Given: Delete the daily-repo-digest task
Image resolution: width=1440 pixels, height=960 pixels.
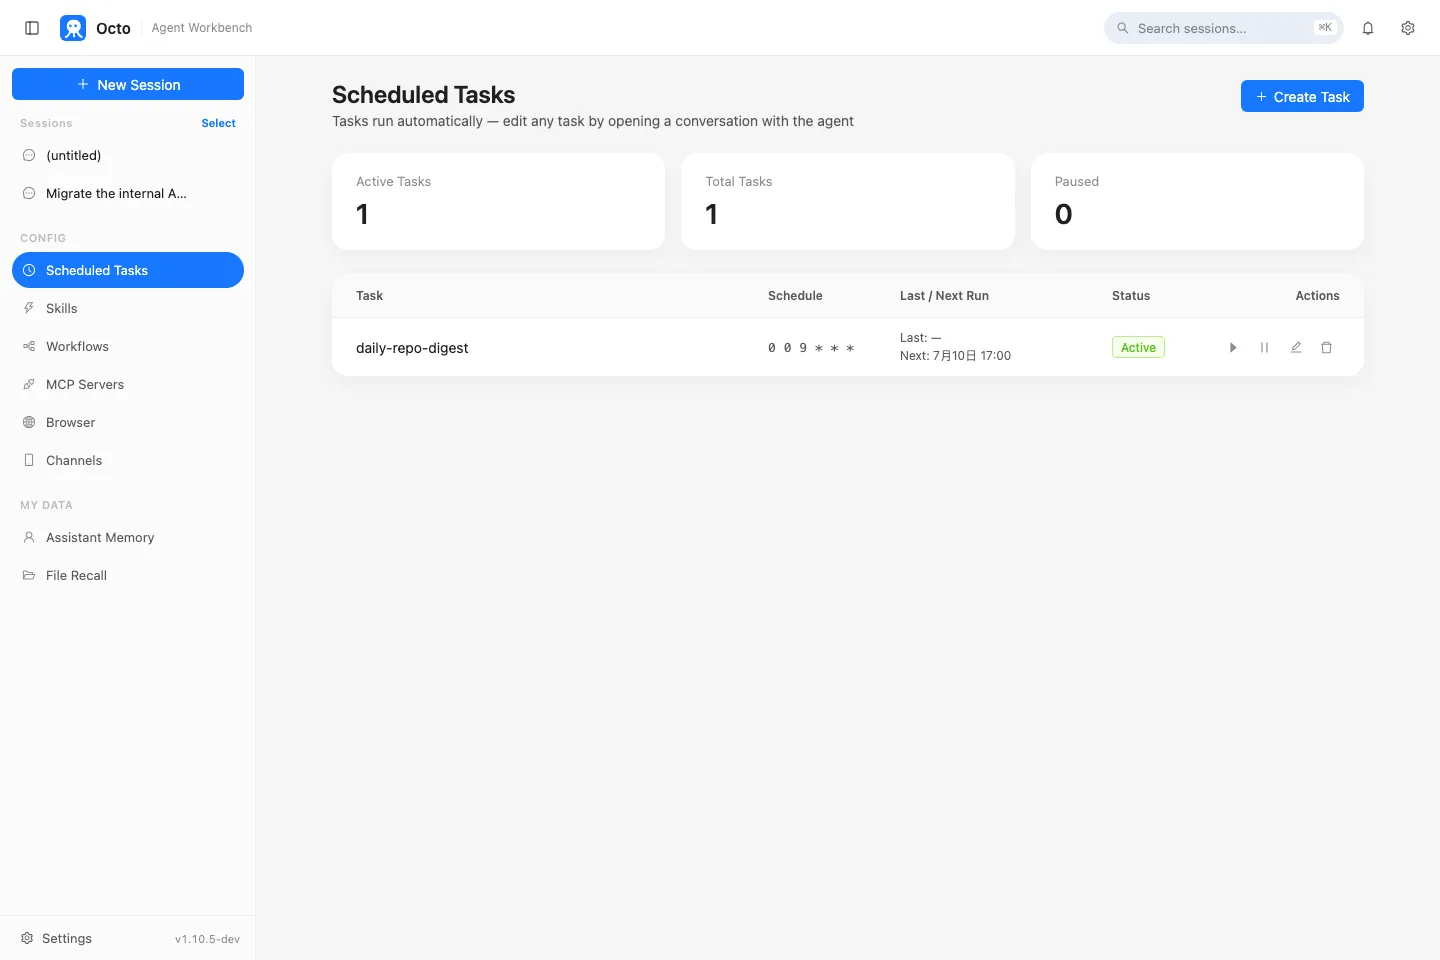Looking at the screenshot, I should 1327,348.
